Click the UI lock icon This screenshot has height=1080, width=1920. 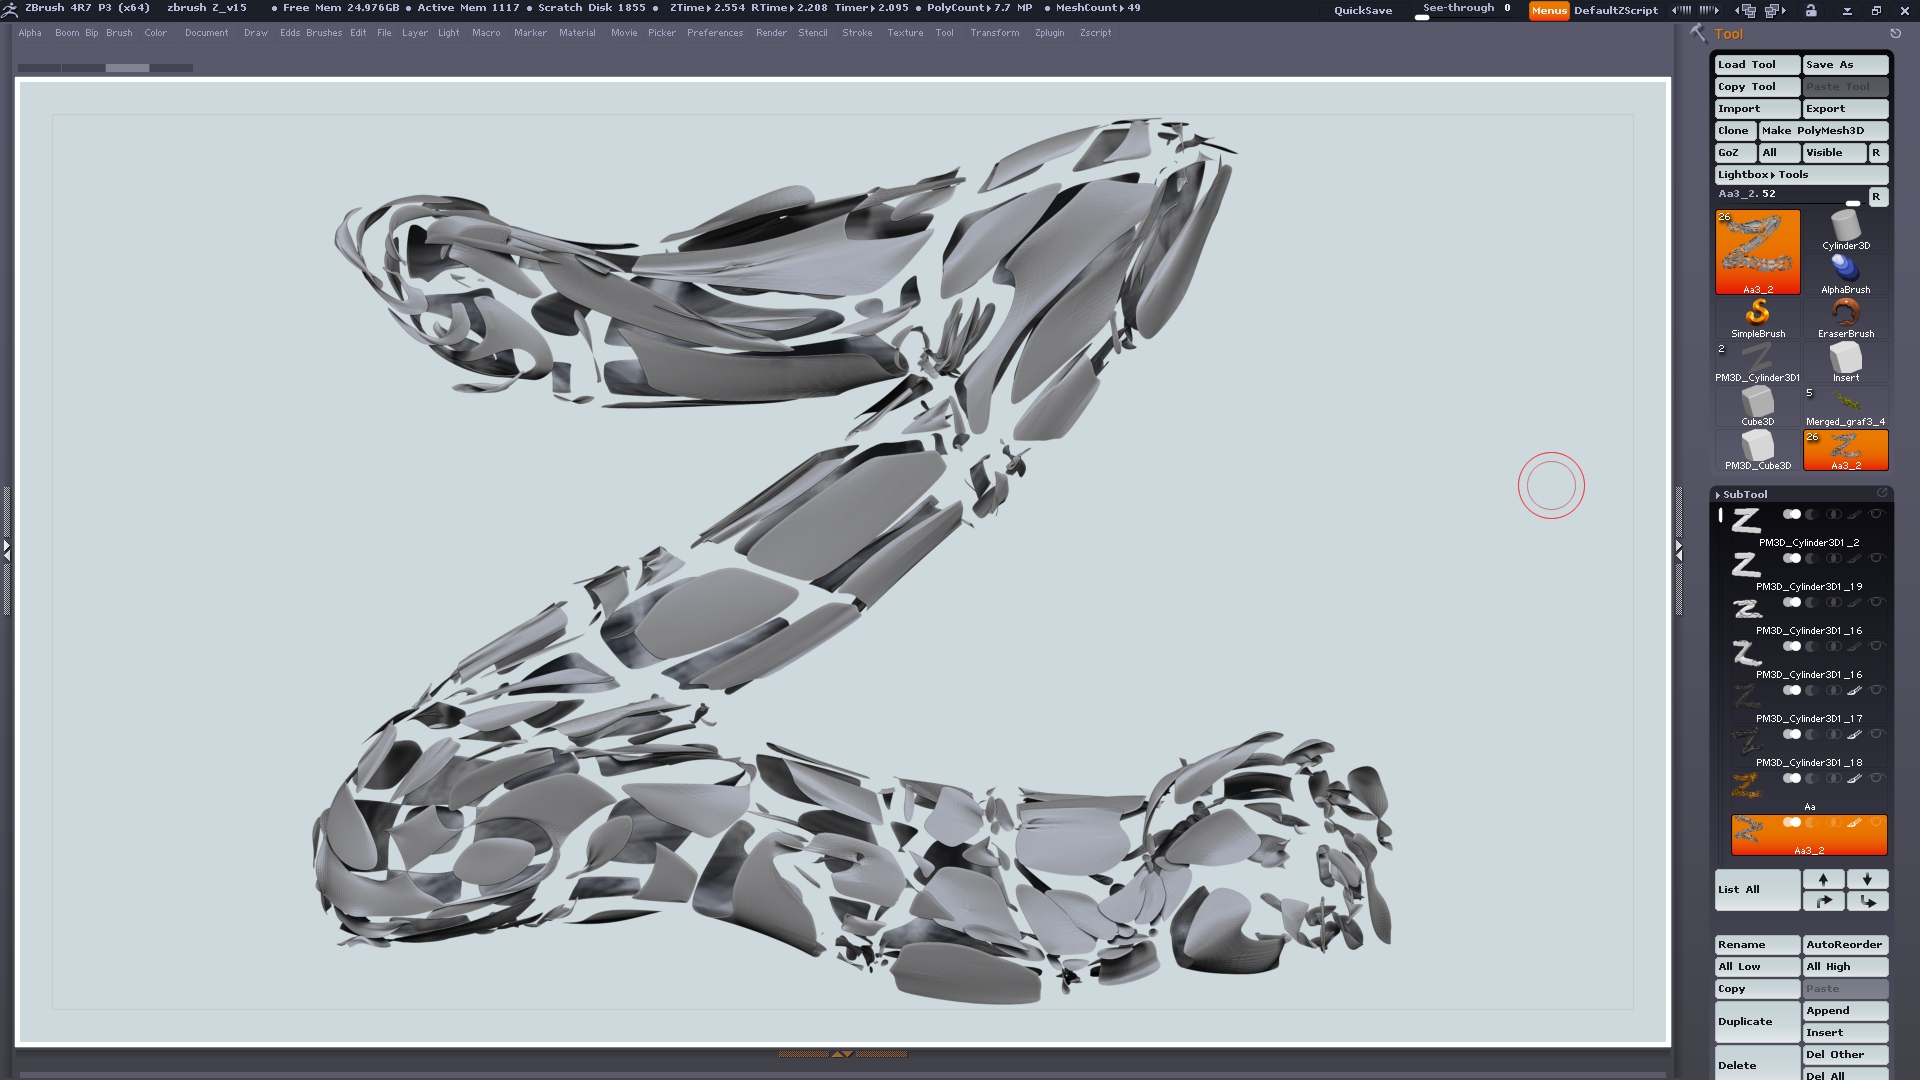click(1811, 10)
